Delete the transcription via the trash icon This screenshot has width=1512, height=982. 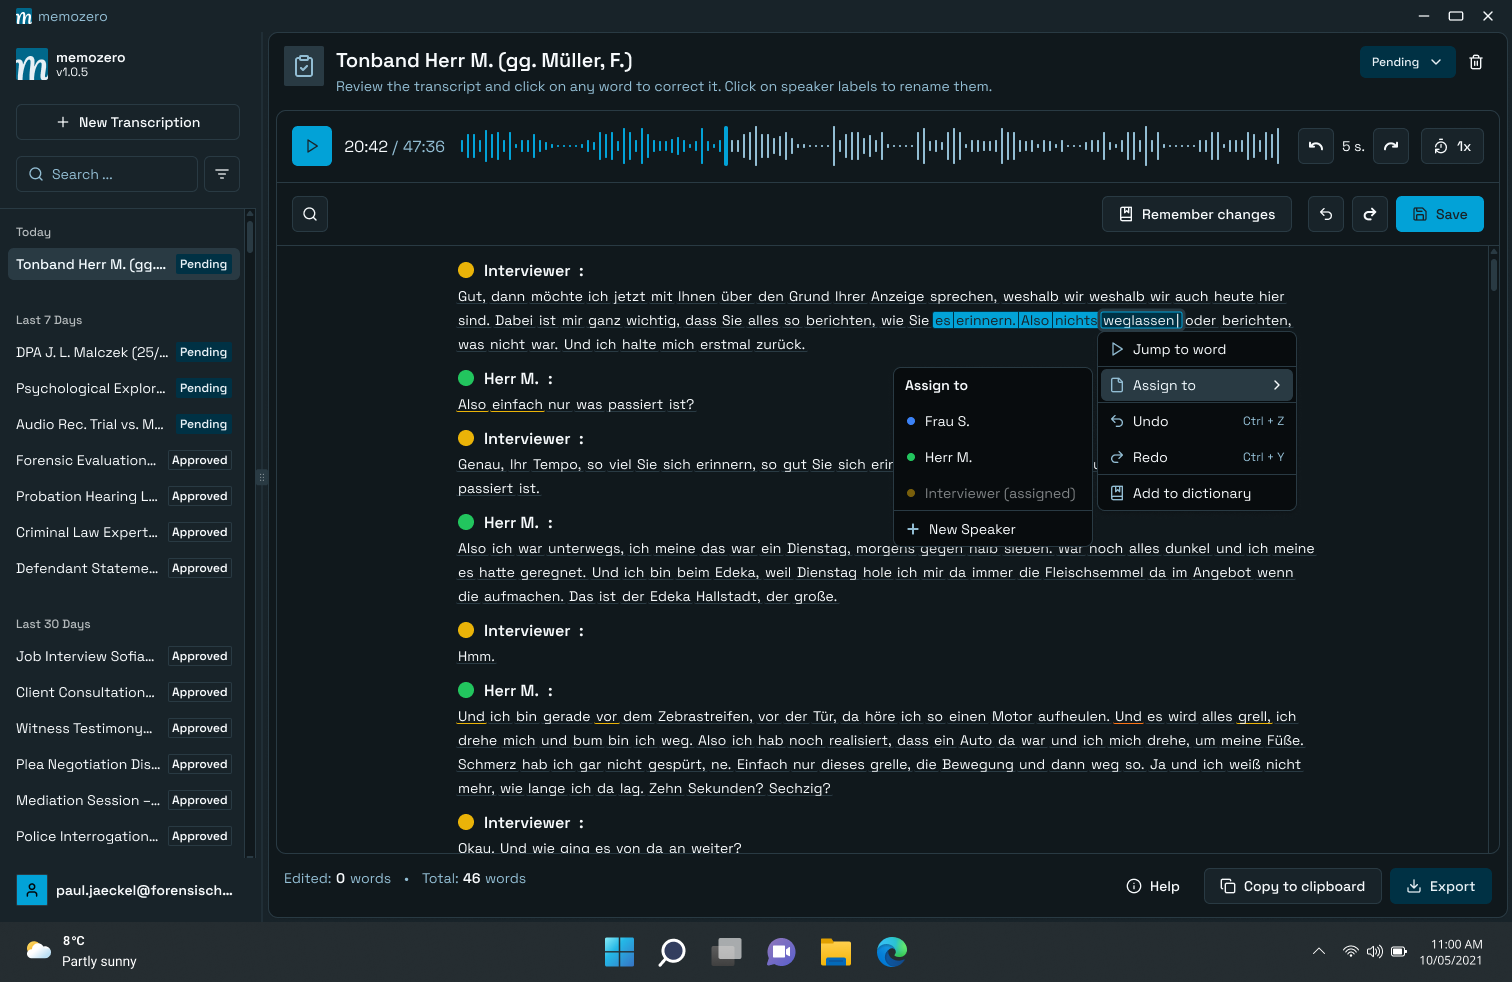(x=1476, y=61)
